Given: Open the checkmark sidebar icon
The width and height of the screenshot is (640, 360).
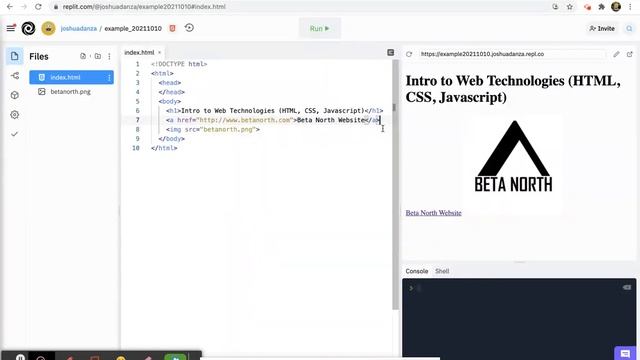Looking at the screenshot, I should [x=15, y=134].
